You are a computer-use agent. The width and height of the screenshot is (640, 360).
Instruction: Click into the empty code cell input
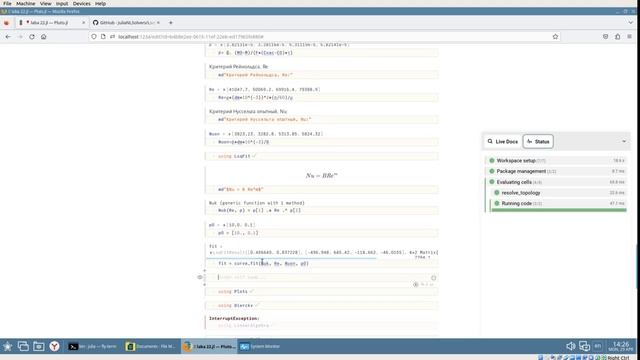pyautogui.click(x=322, y=278)
